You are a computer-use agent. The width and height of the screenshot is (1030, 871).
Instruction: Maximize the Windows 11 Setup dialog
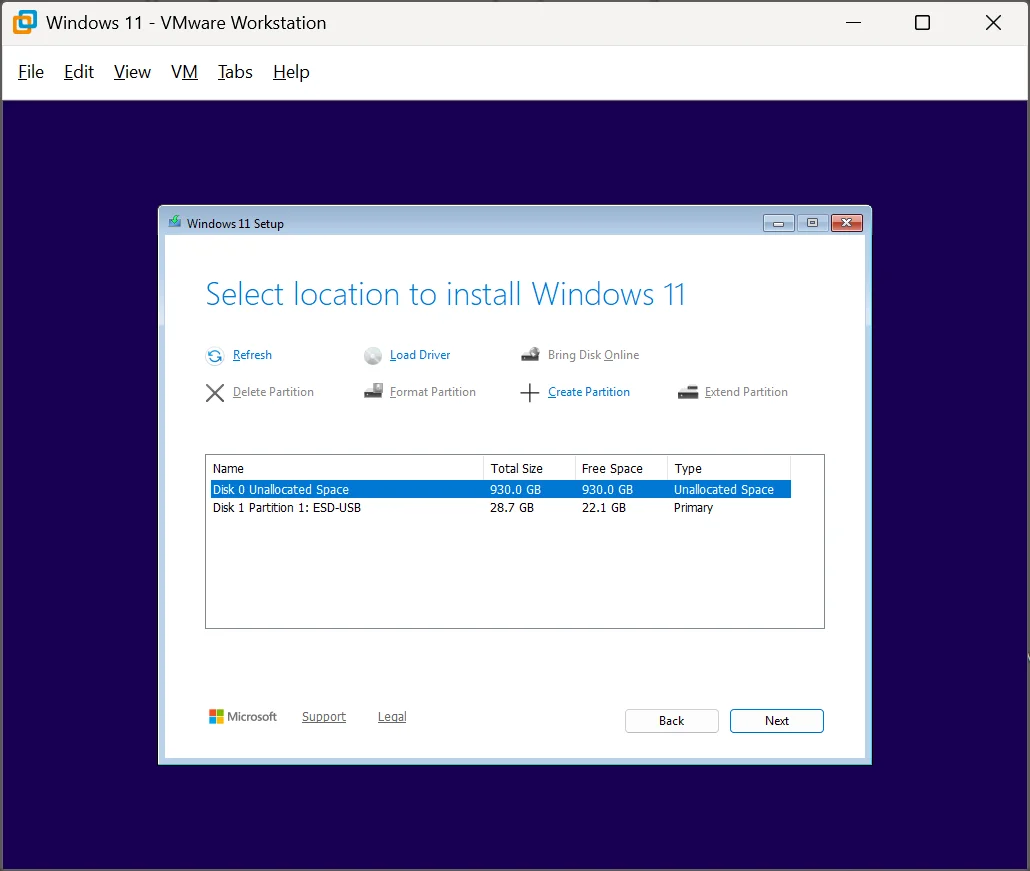813,223
